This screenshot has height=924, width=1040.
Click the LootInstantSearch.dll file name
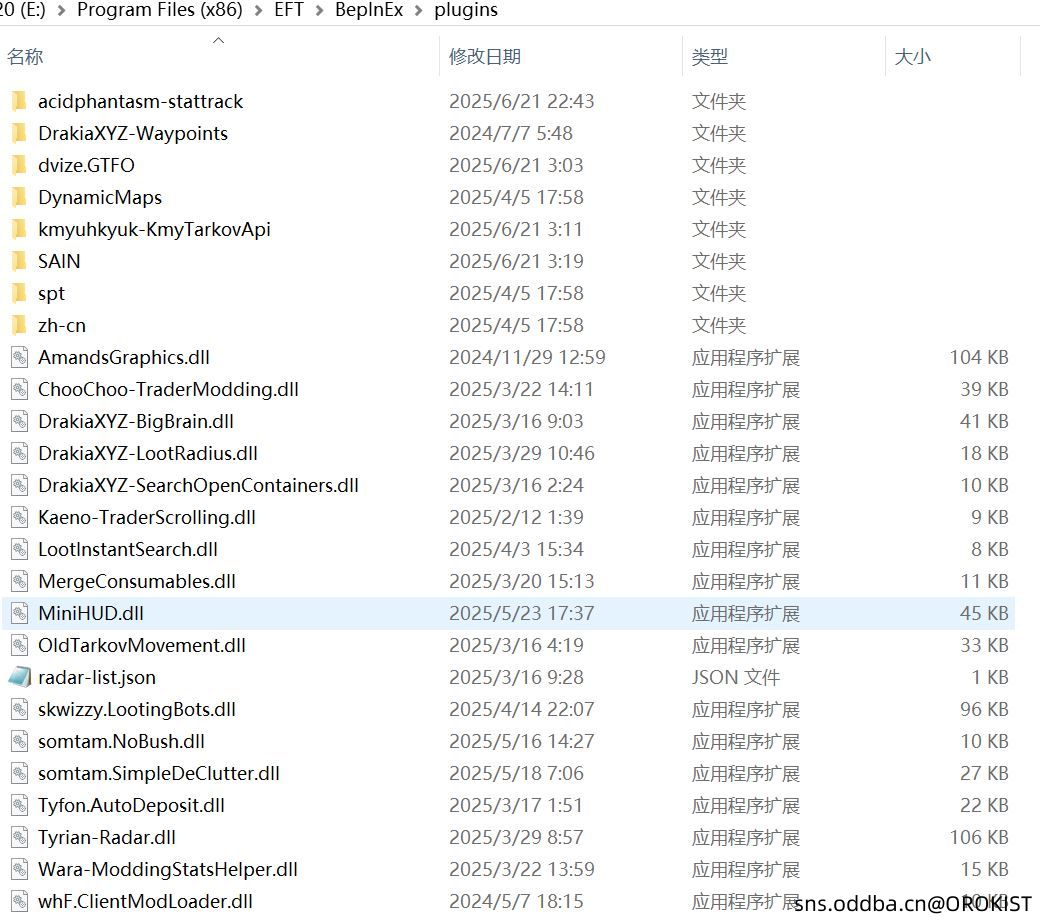(128, 549)
